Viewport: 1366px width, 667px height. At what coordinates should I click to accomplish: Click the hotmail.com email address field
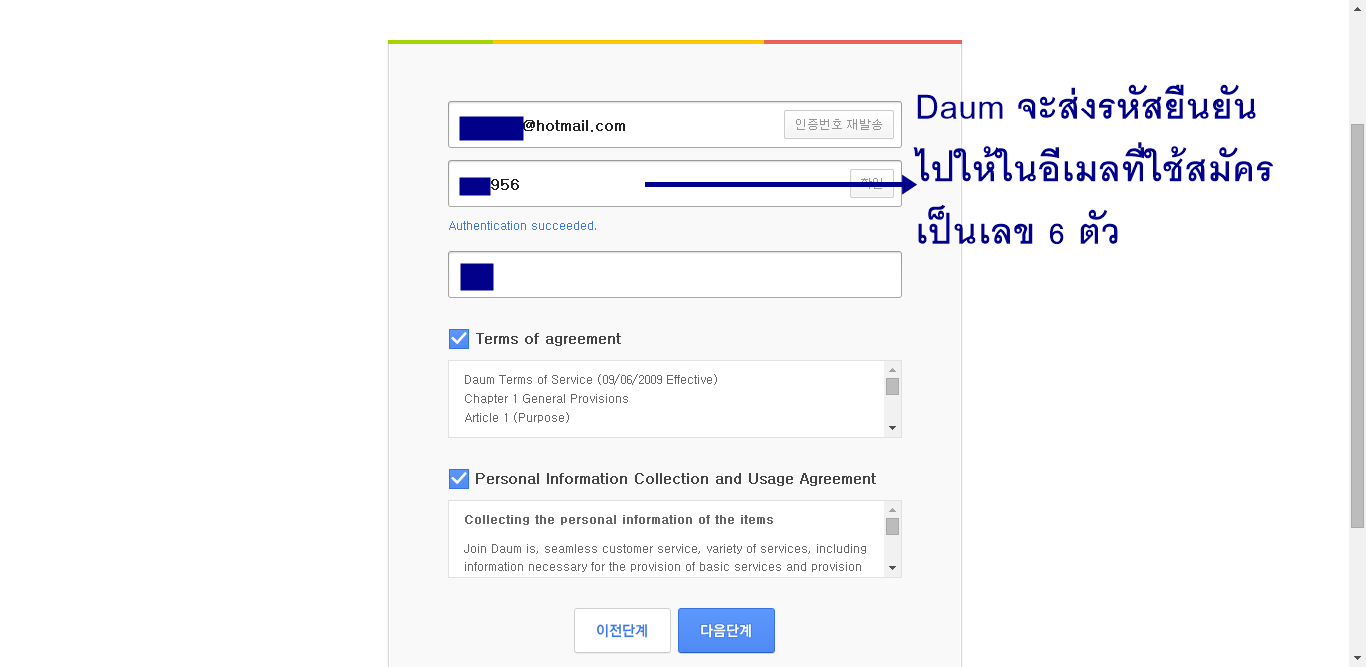tap(650, 126)
